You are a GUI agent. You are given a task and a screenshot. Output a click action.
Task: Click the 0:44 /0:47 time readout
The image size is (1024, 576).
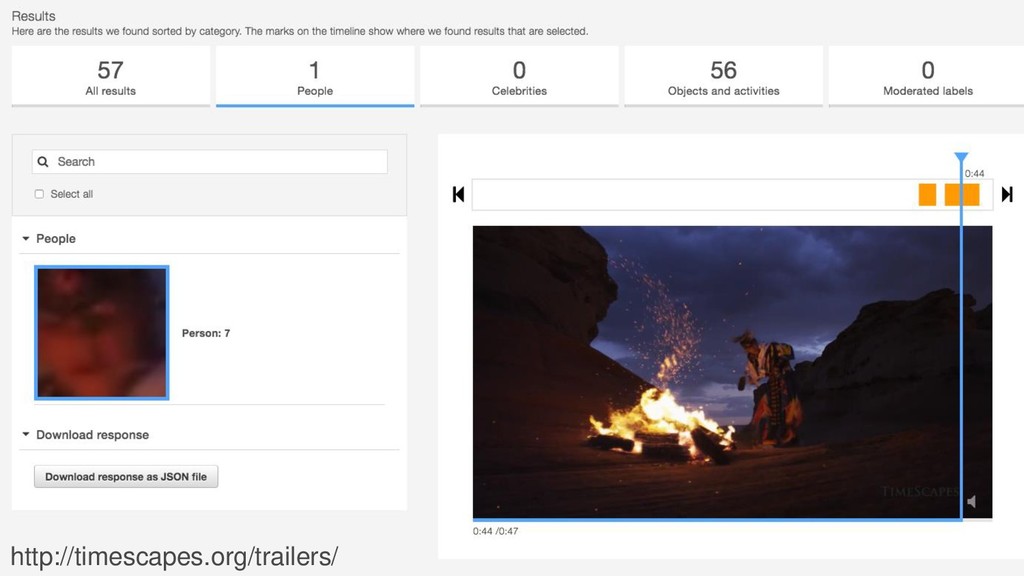pyautogui.click(x=496, y=532)
